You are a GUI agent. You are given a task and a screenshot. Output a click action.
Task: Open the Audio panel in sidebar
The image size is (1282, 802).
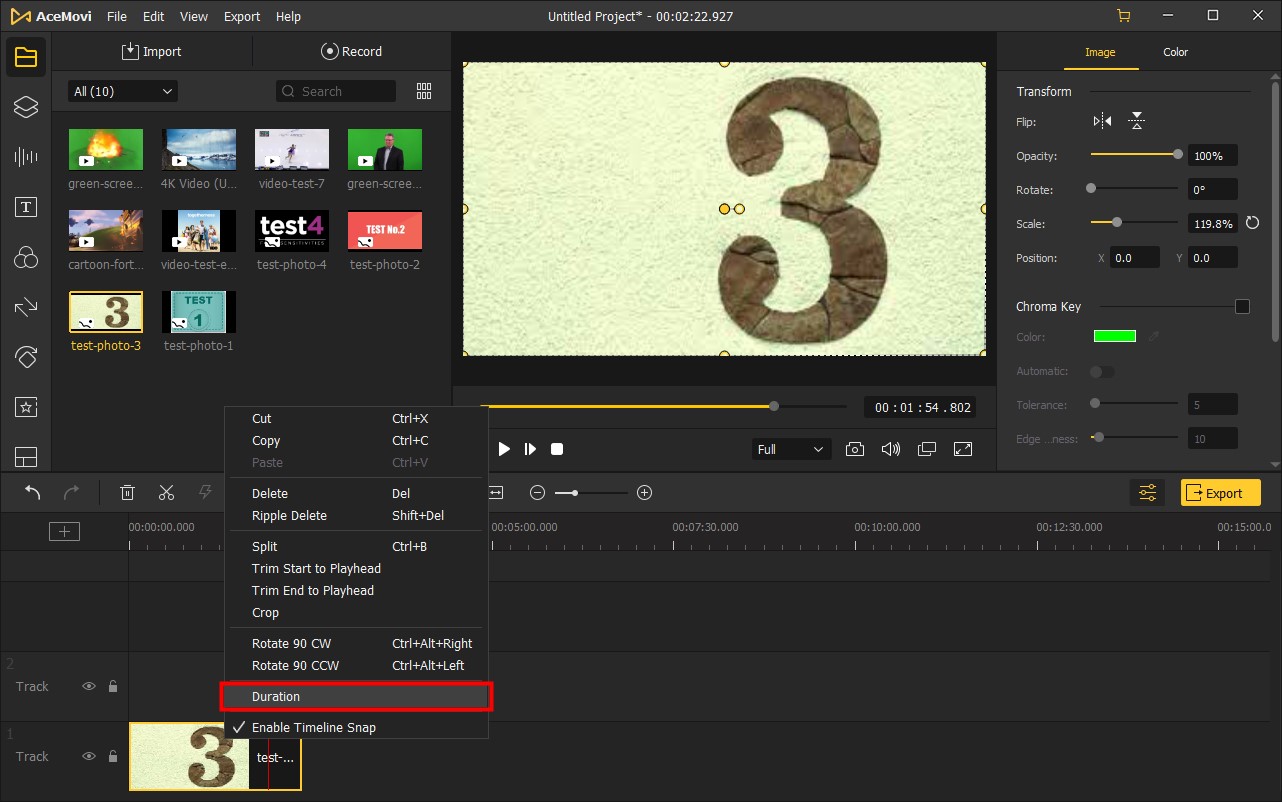(x=25, y=157)
